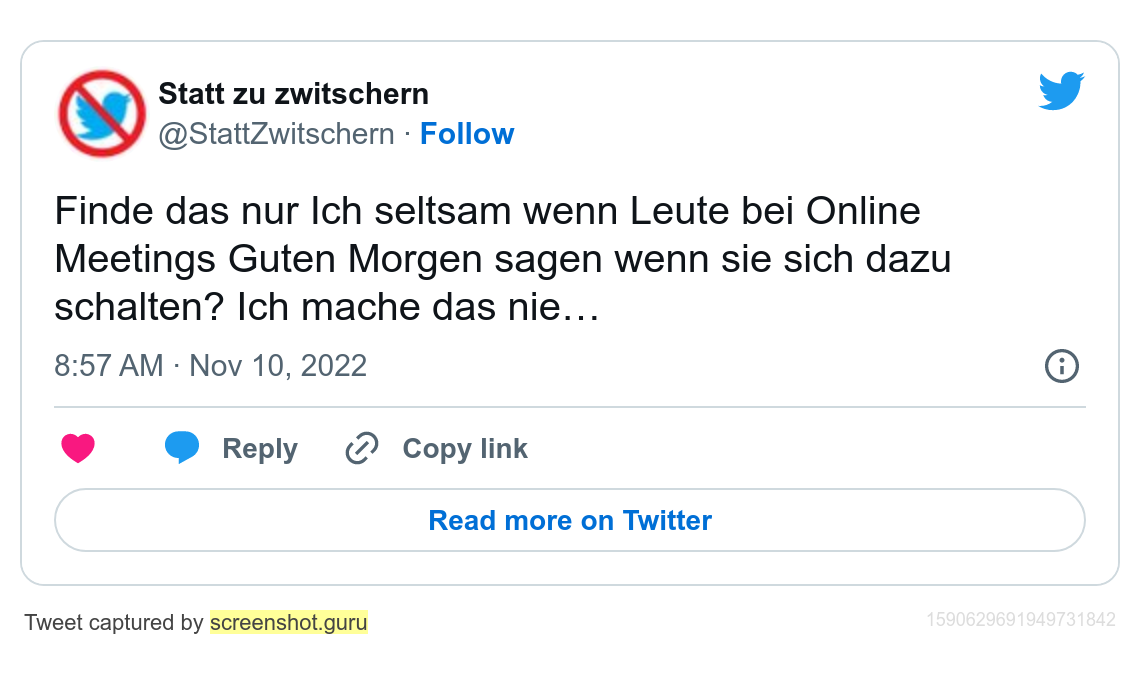The height and width of the screenshot is (678, 1140).
Task: Click the blue Twitter bird logo
Action: 1061,91
